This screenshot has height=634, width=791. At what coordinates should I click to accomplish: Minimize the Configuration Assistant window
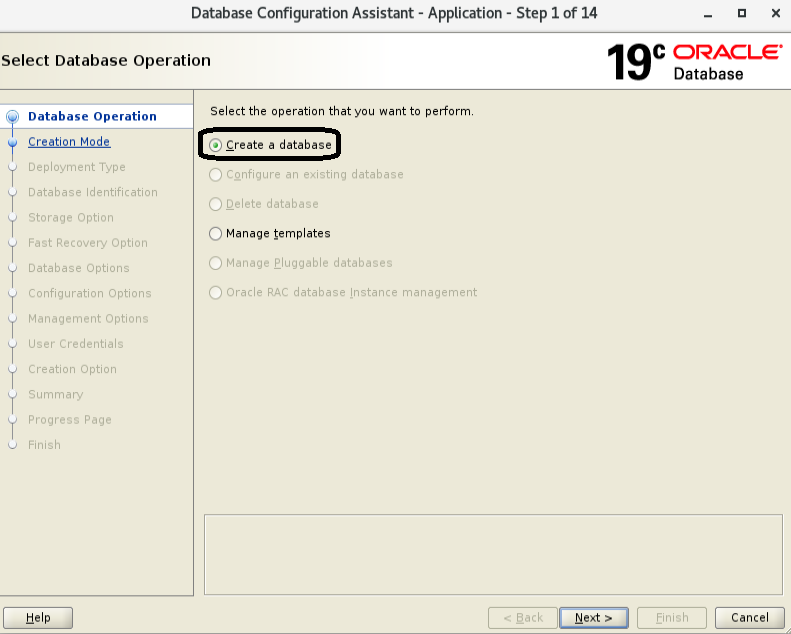[708, 14]
